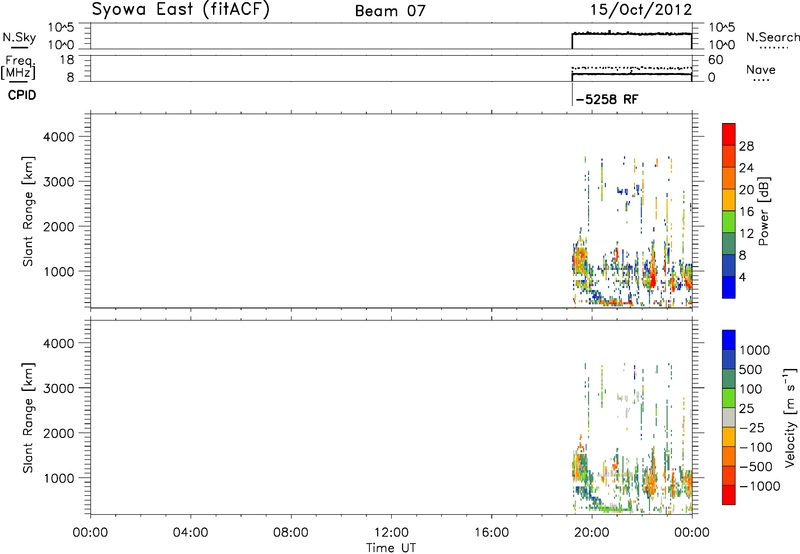Pick the bright blue bottom Power colorbar swatch

click(729, 287)
